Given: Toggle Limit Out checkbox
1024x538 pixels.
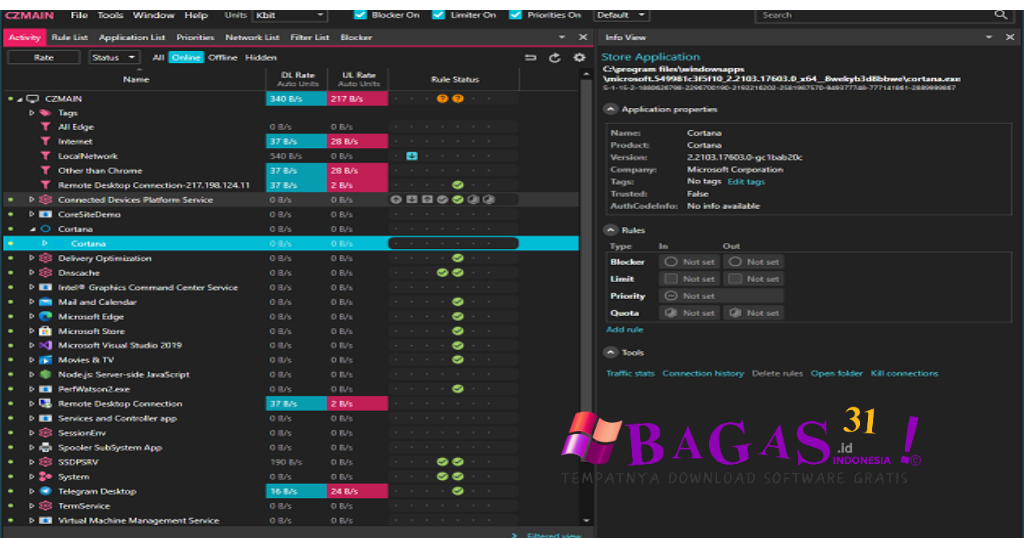Looking at the screenshot, I should click(x=735, y=279).
